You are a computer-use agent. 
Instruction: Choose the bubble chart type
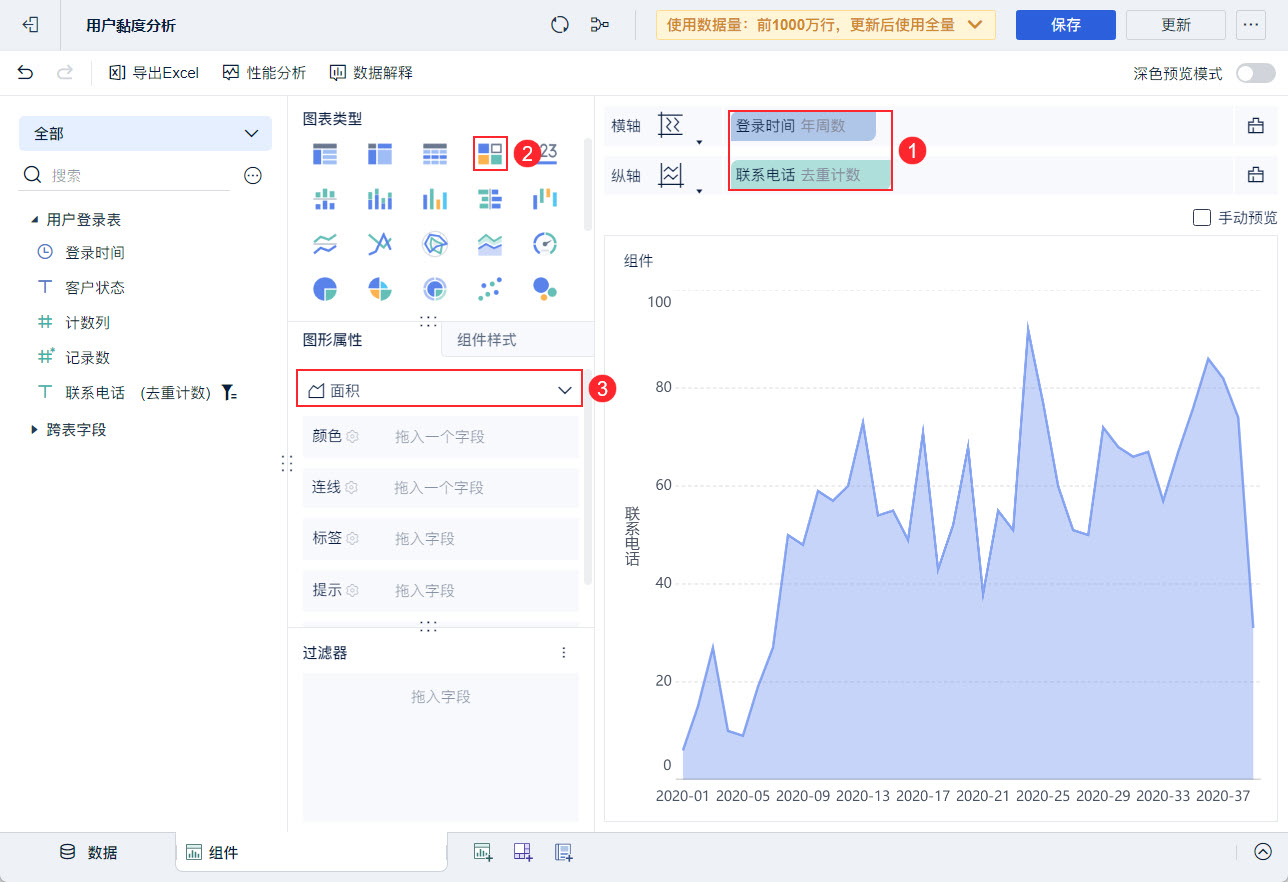544,289
